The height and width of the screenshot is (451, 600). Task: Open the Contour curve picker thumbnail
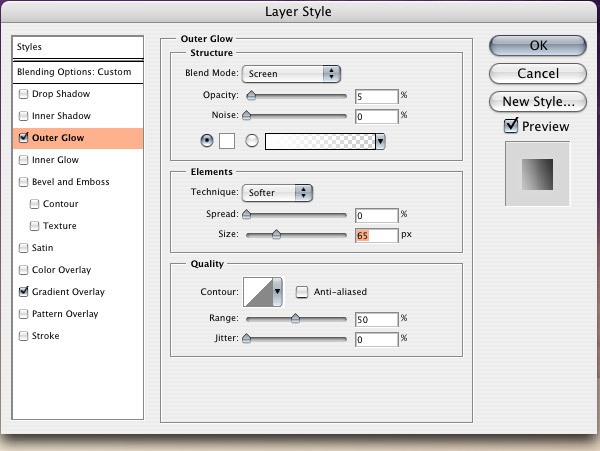(258, 292)
